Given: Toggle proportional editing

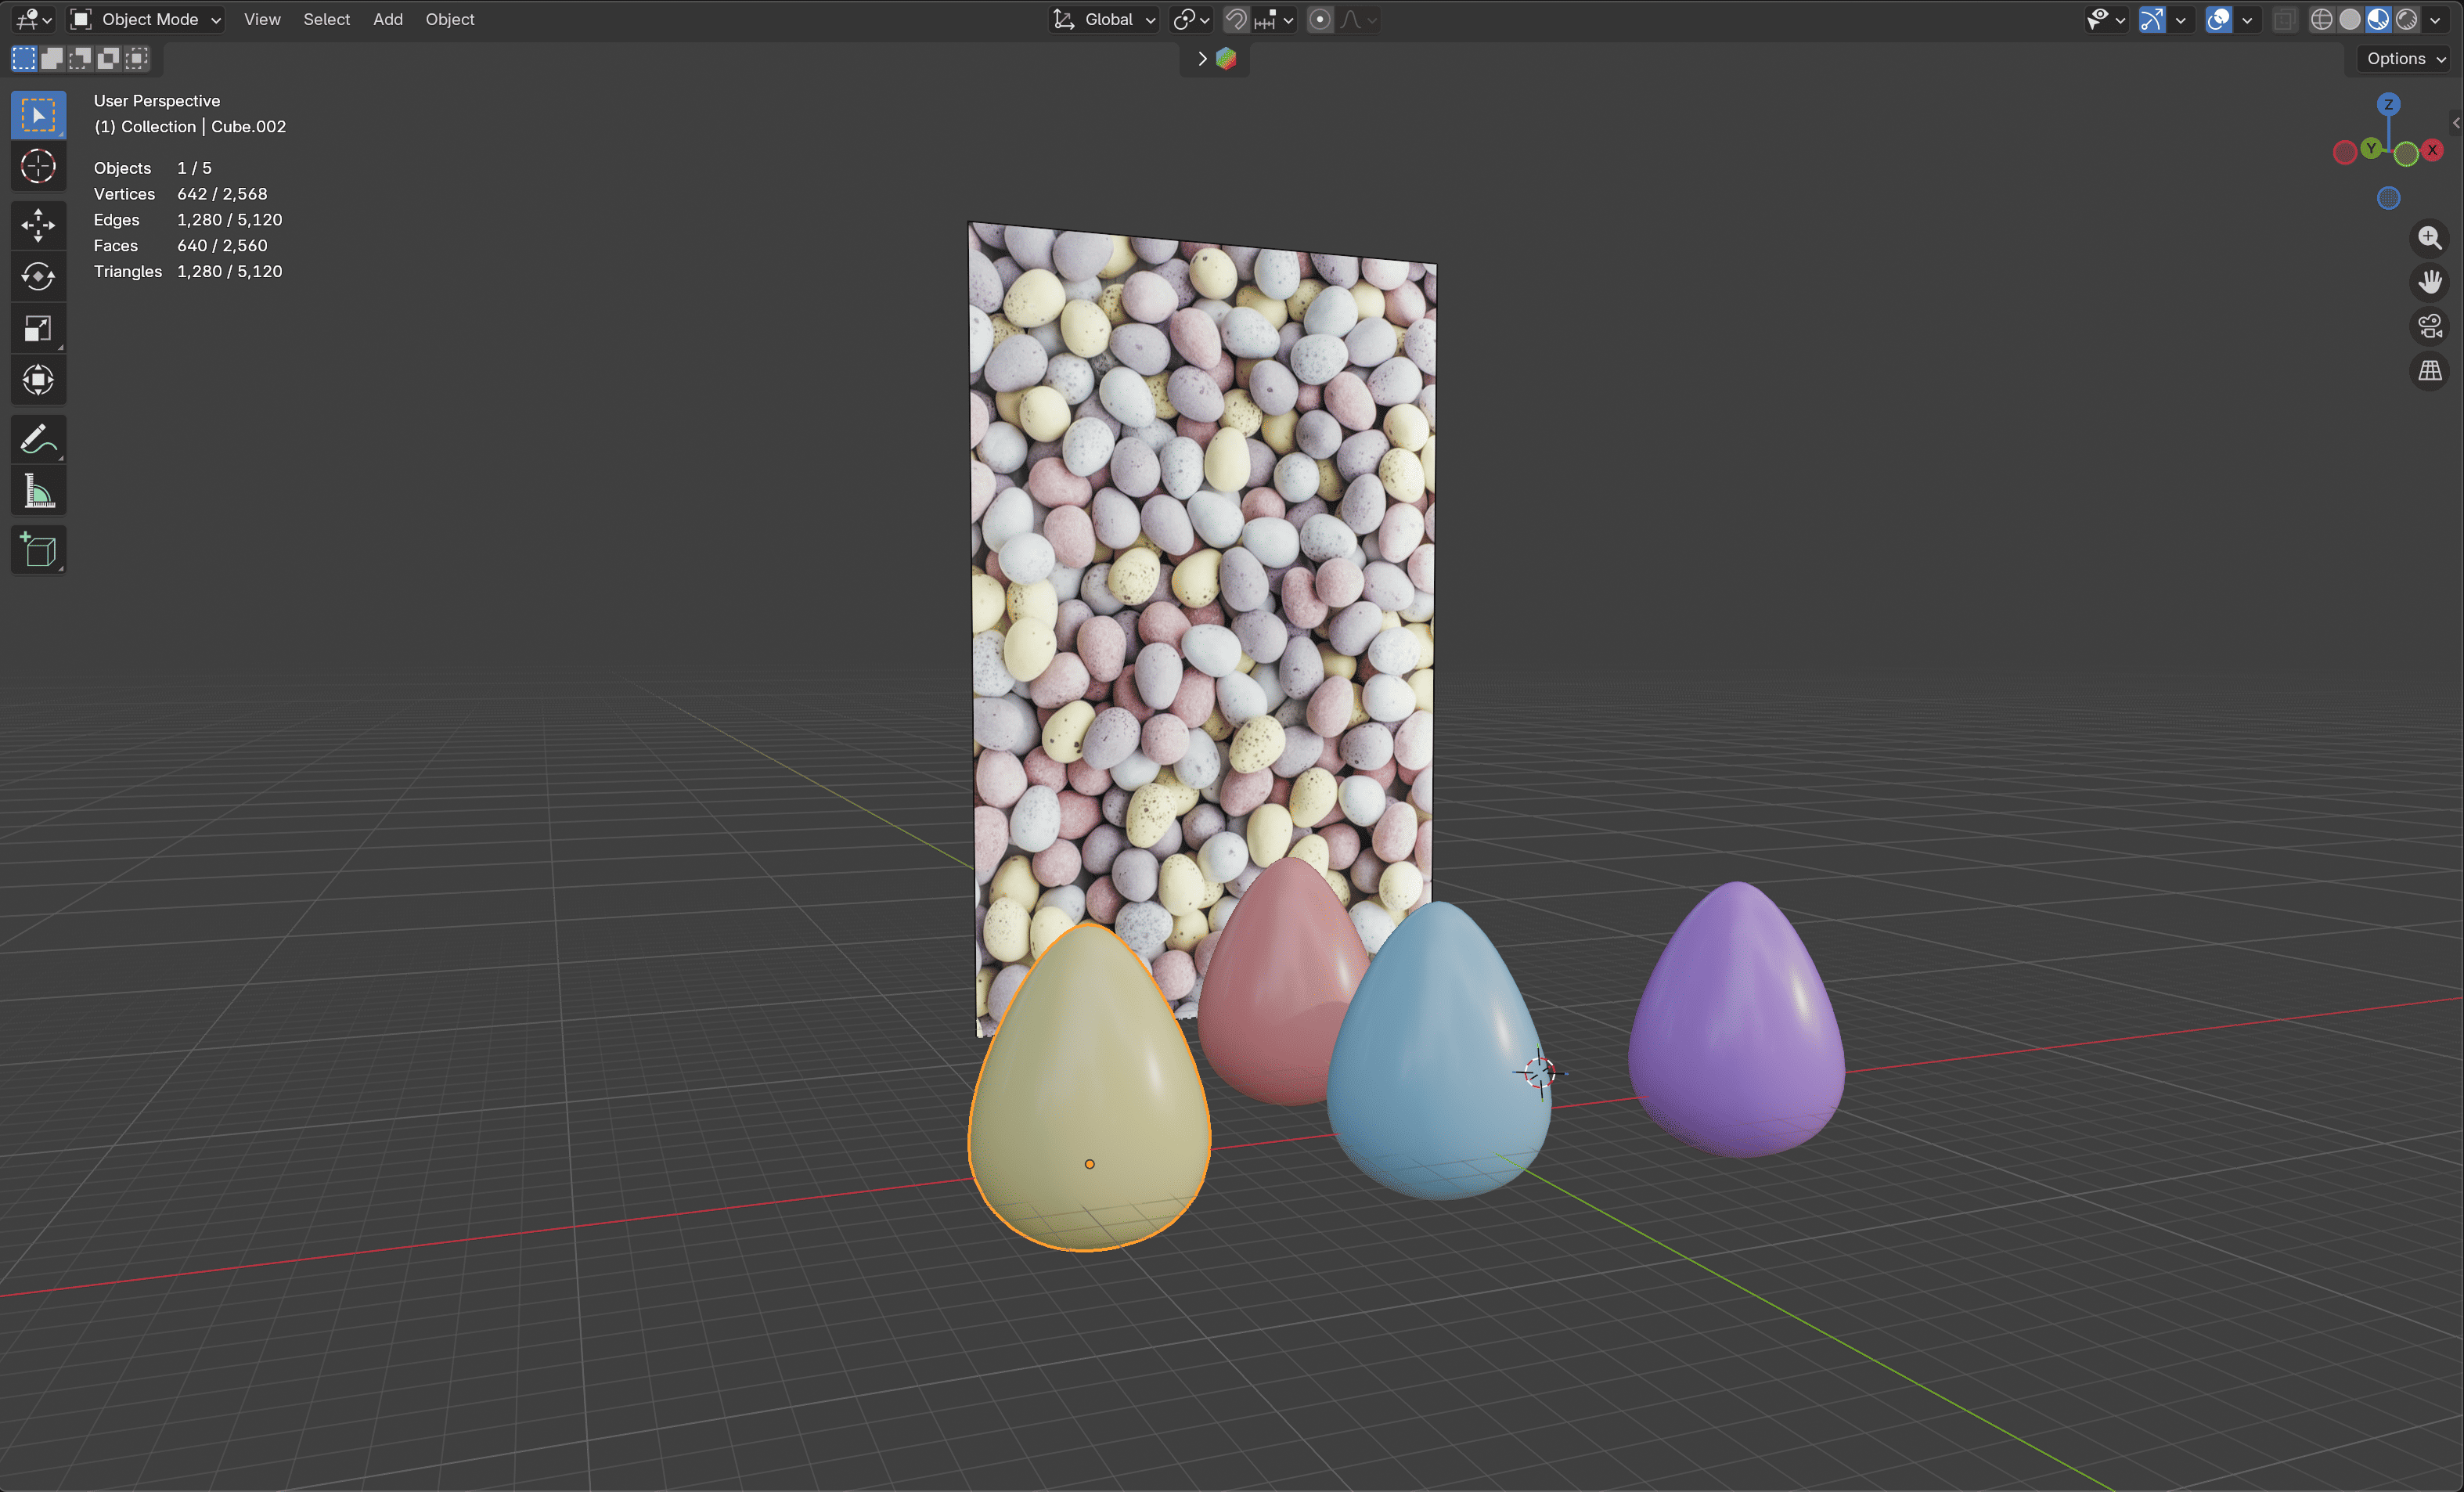Looking at the screenshot, I should pyautogui.click(x=1320, y=19).
